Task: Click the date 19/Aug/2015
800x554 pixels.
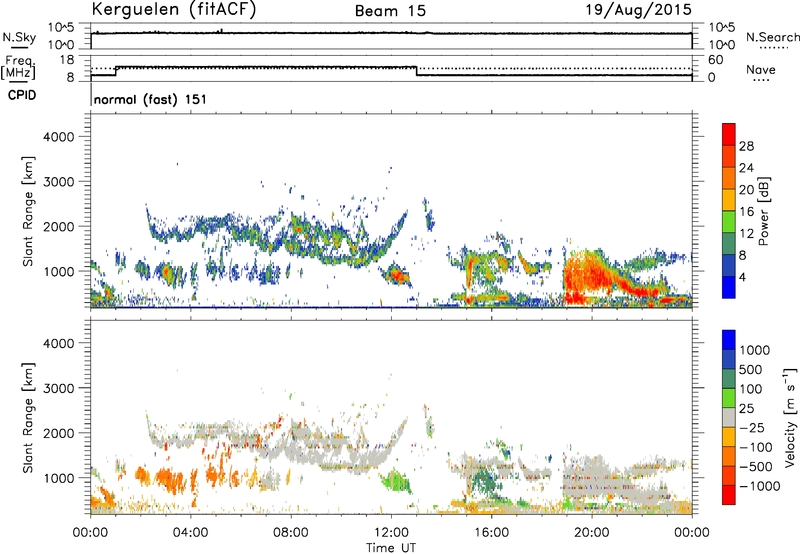Action: click(x=638, y=10)
